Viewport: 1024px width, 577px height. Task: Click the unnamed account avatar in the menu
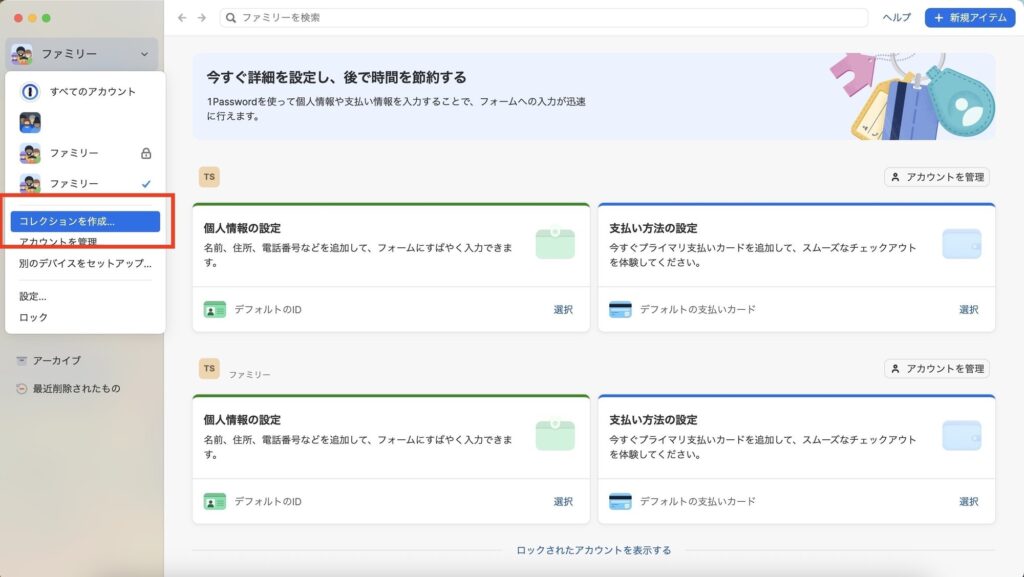coord(30,123)
